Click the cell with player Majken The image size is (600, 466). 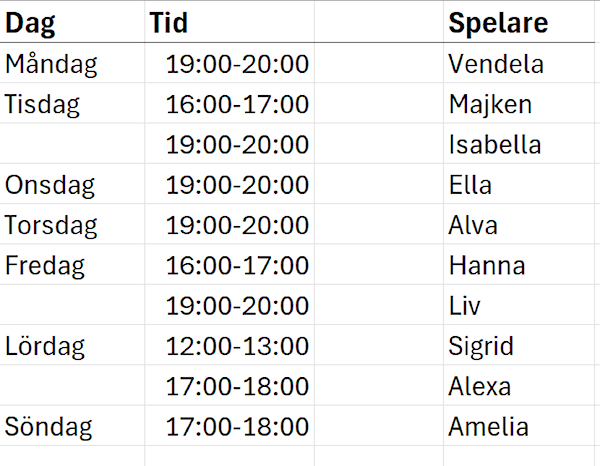click(x=490, y=105)
